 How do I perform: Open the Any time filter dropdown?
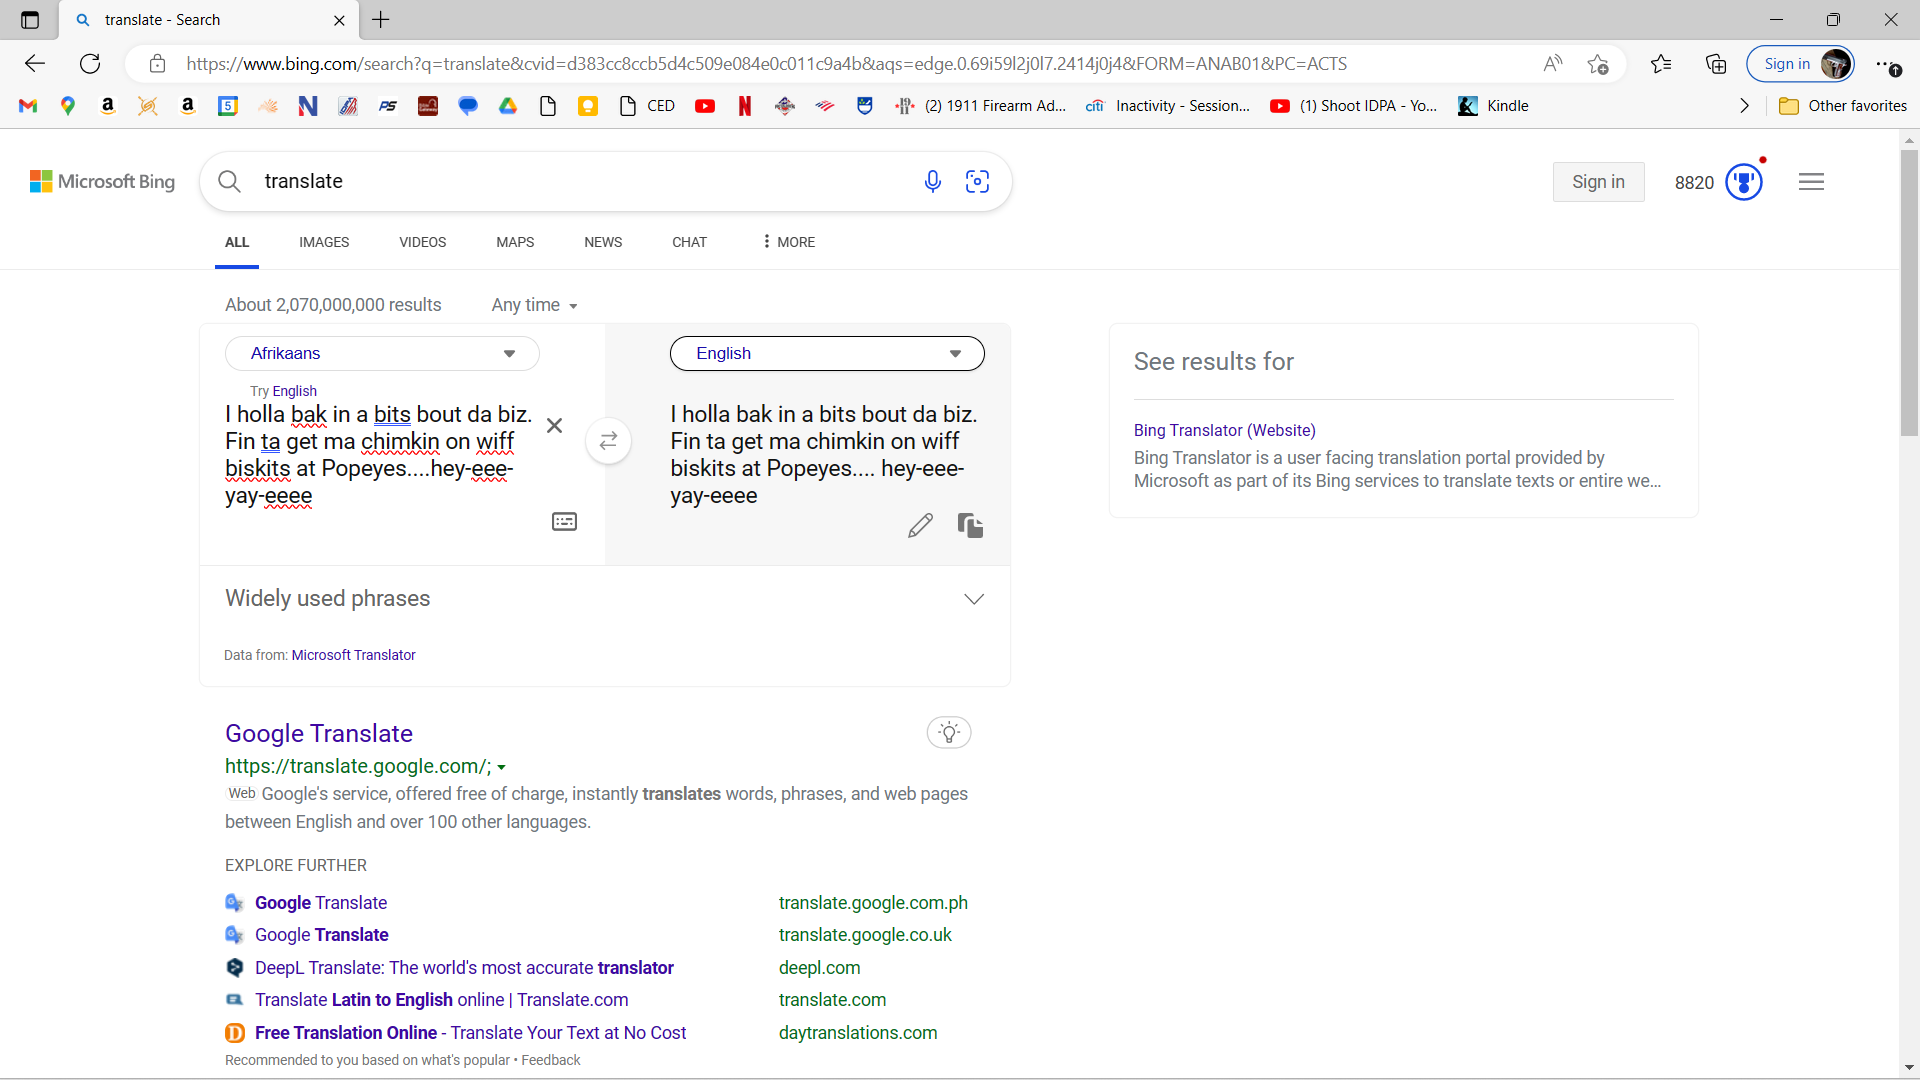coord(534,305)
